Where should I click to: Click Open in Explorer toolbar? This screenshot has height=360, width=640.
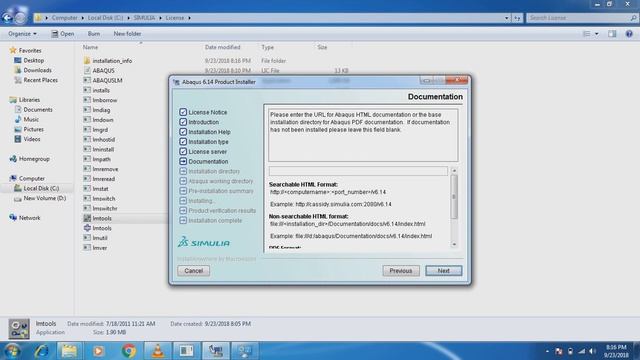[x=63, y=33]
